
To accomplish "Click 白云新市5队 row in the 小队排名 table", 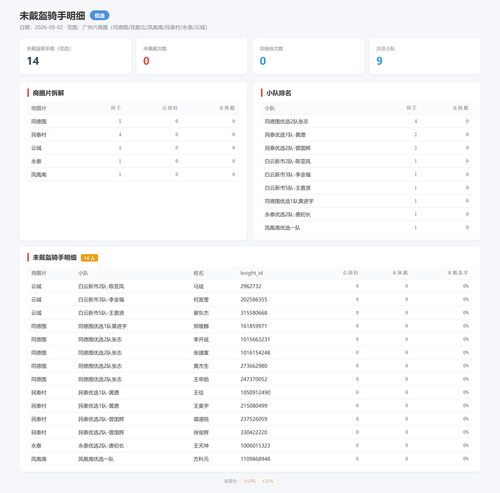I will pos(367,188).
